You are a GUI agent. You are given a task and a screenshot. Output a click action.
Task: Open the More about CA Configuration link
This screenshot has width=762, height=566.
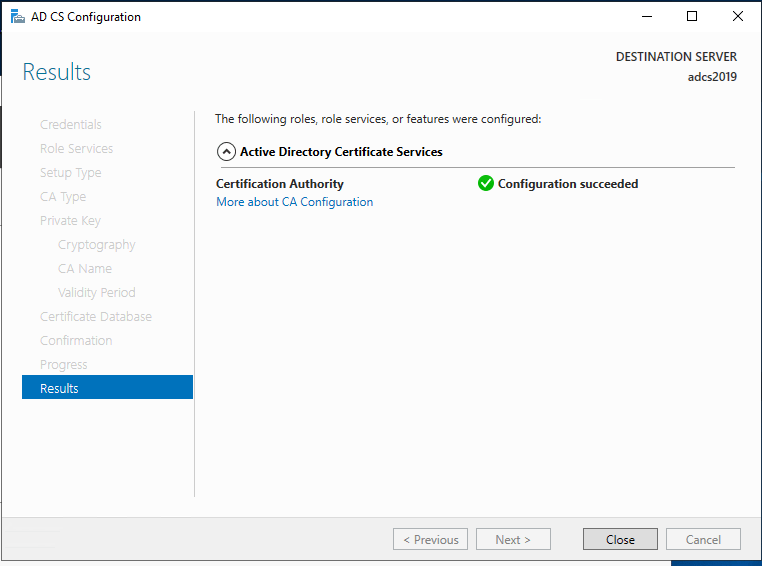294,202
